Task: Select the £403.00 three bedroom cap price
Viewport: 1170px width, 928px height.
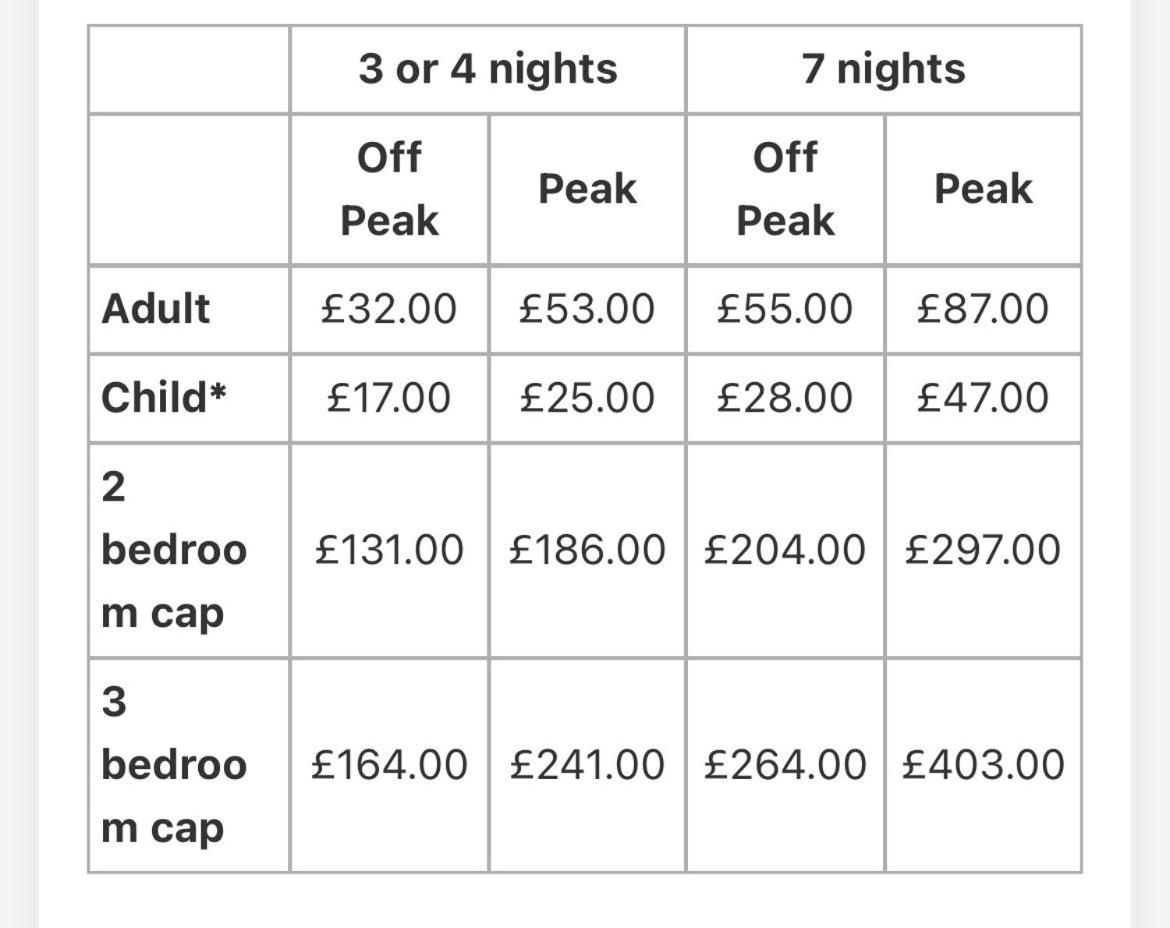Action: [983, 765]
